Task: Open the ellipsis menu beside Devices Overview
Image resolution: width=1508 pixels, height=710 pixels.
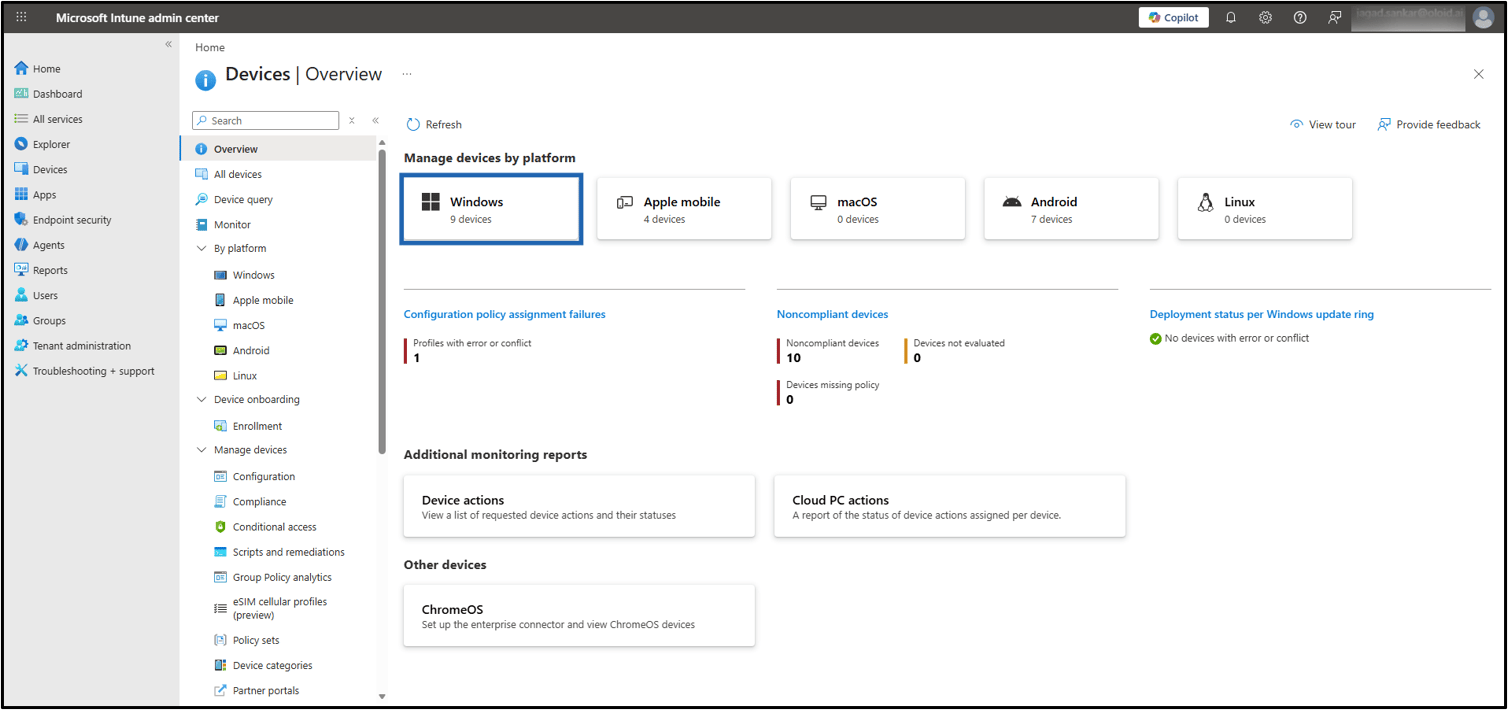Action: 407,74
